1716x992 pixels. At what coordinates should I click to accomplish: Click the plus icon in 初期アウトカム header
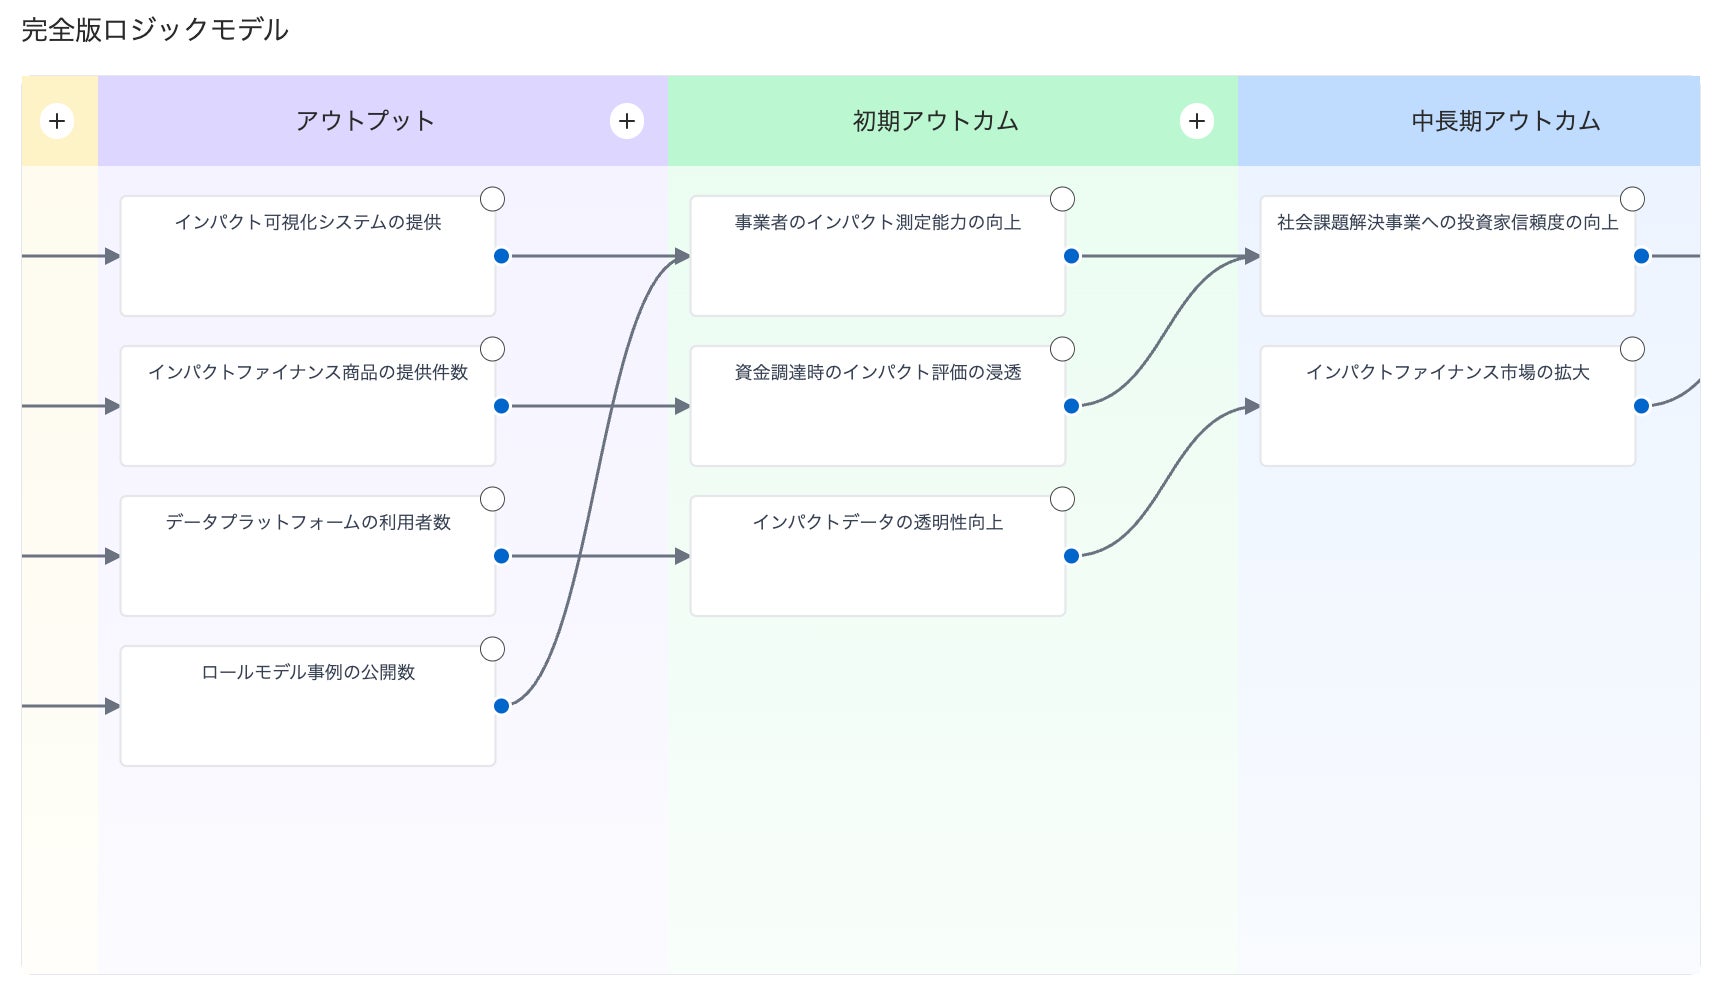[1197, 121]
